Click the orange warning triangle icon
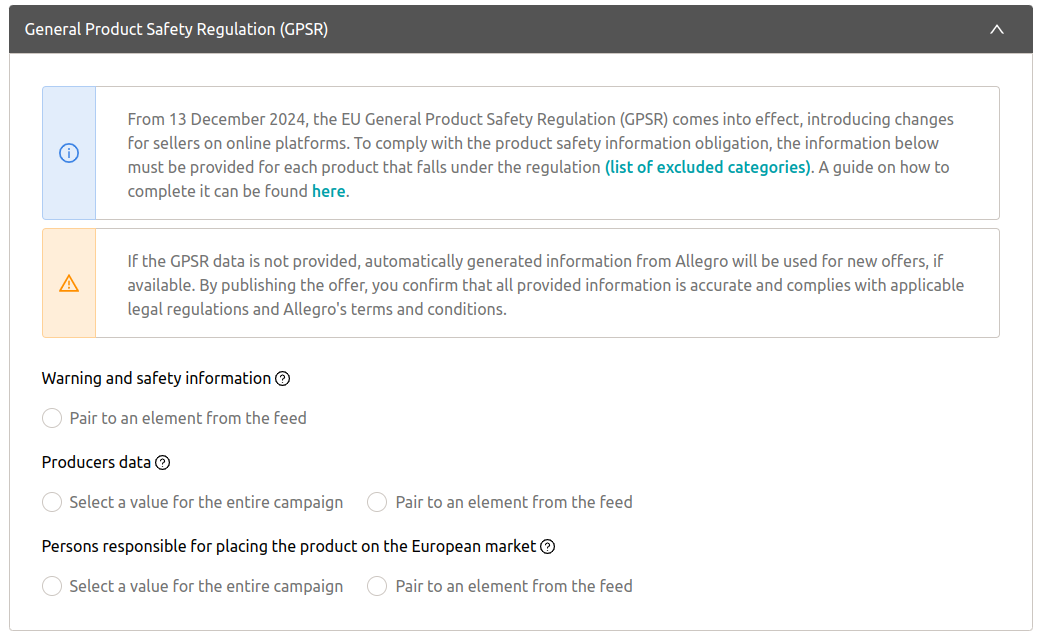This screenshot has width=1042, height=638. (x=69, y=283)
